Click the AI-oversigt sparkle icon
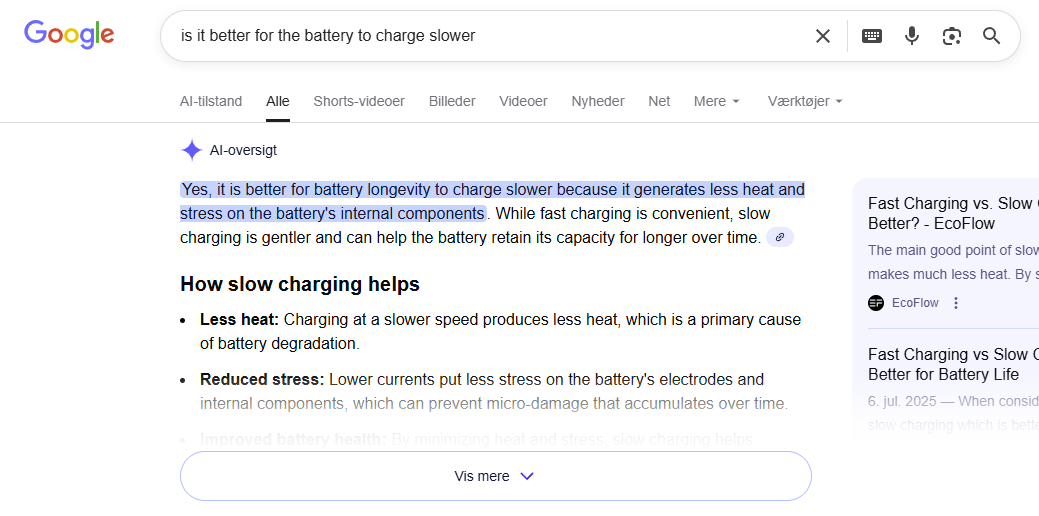The width and height of the screenshot is (1039, 516). point(192,150)
